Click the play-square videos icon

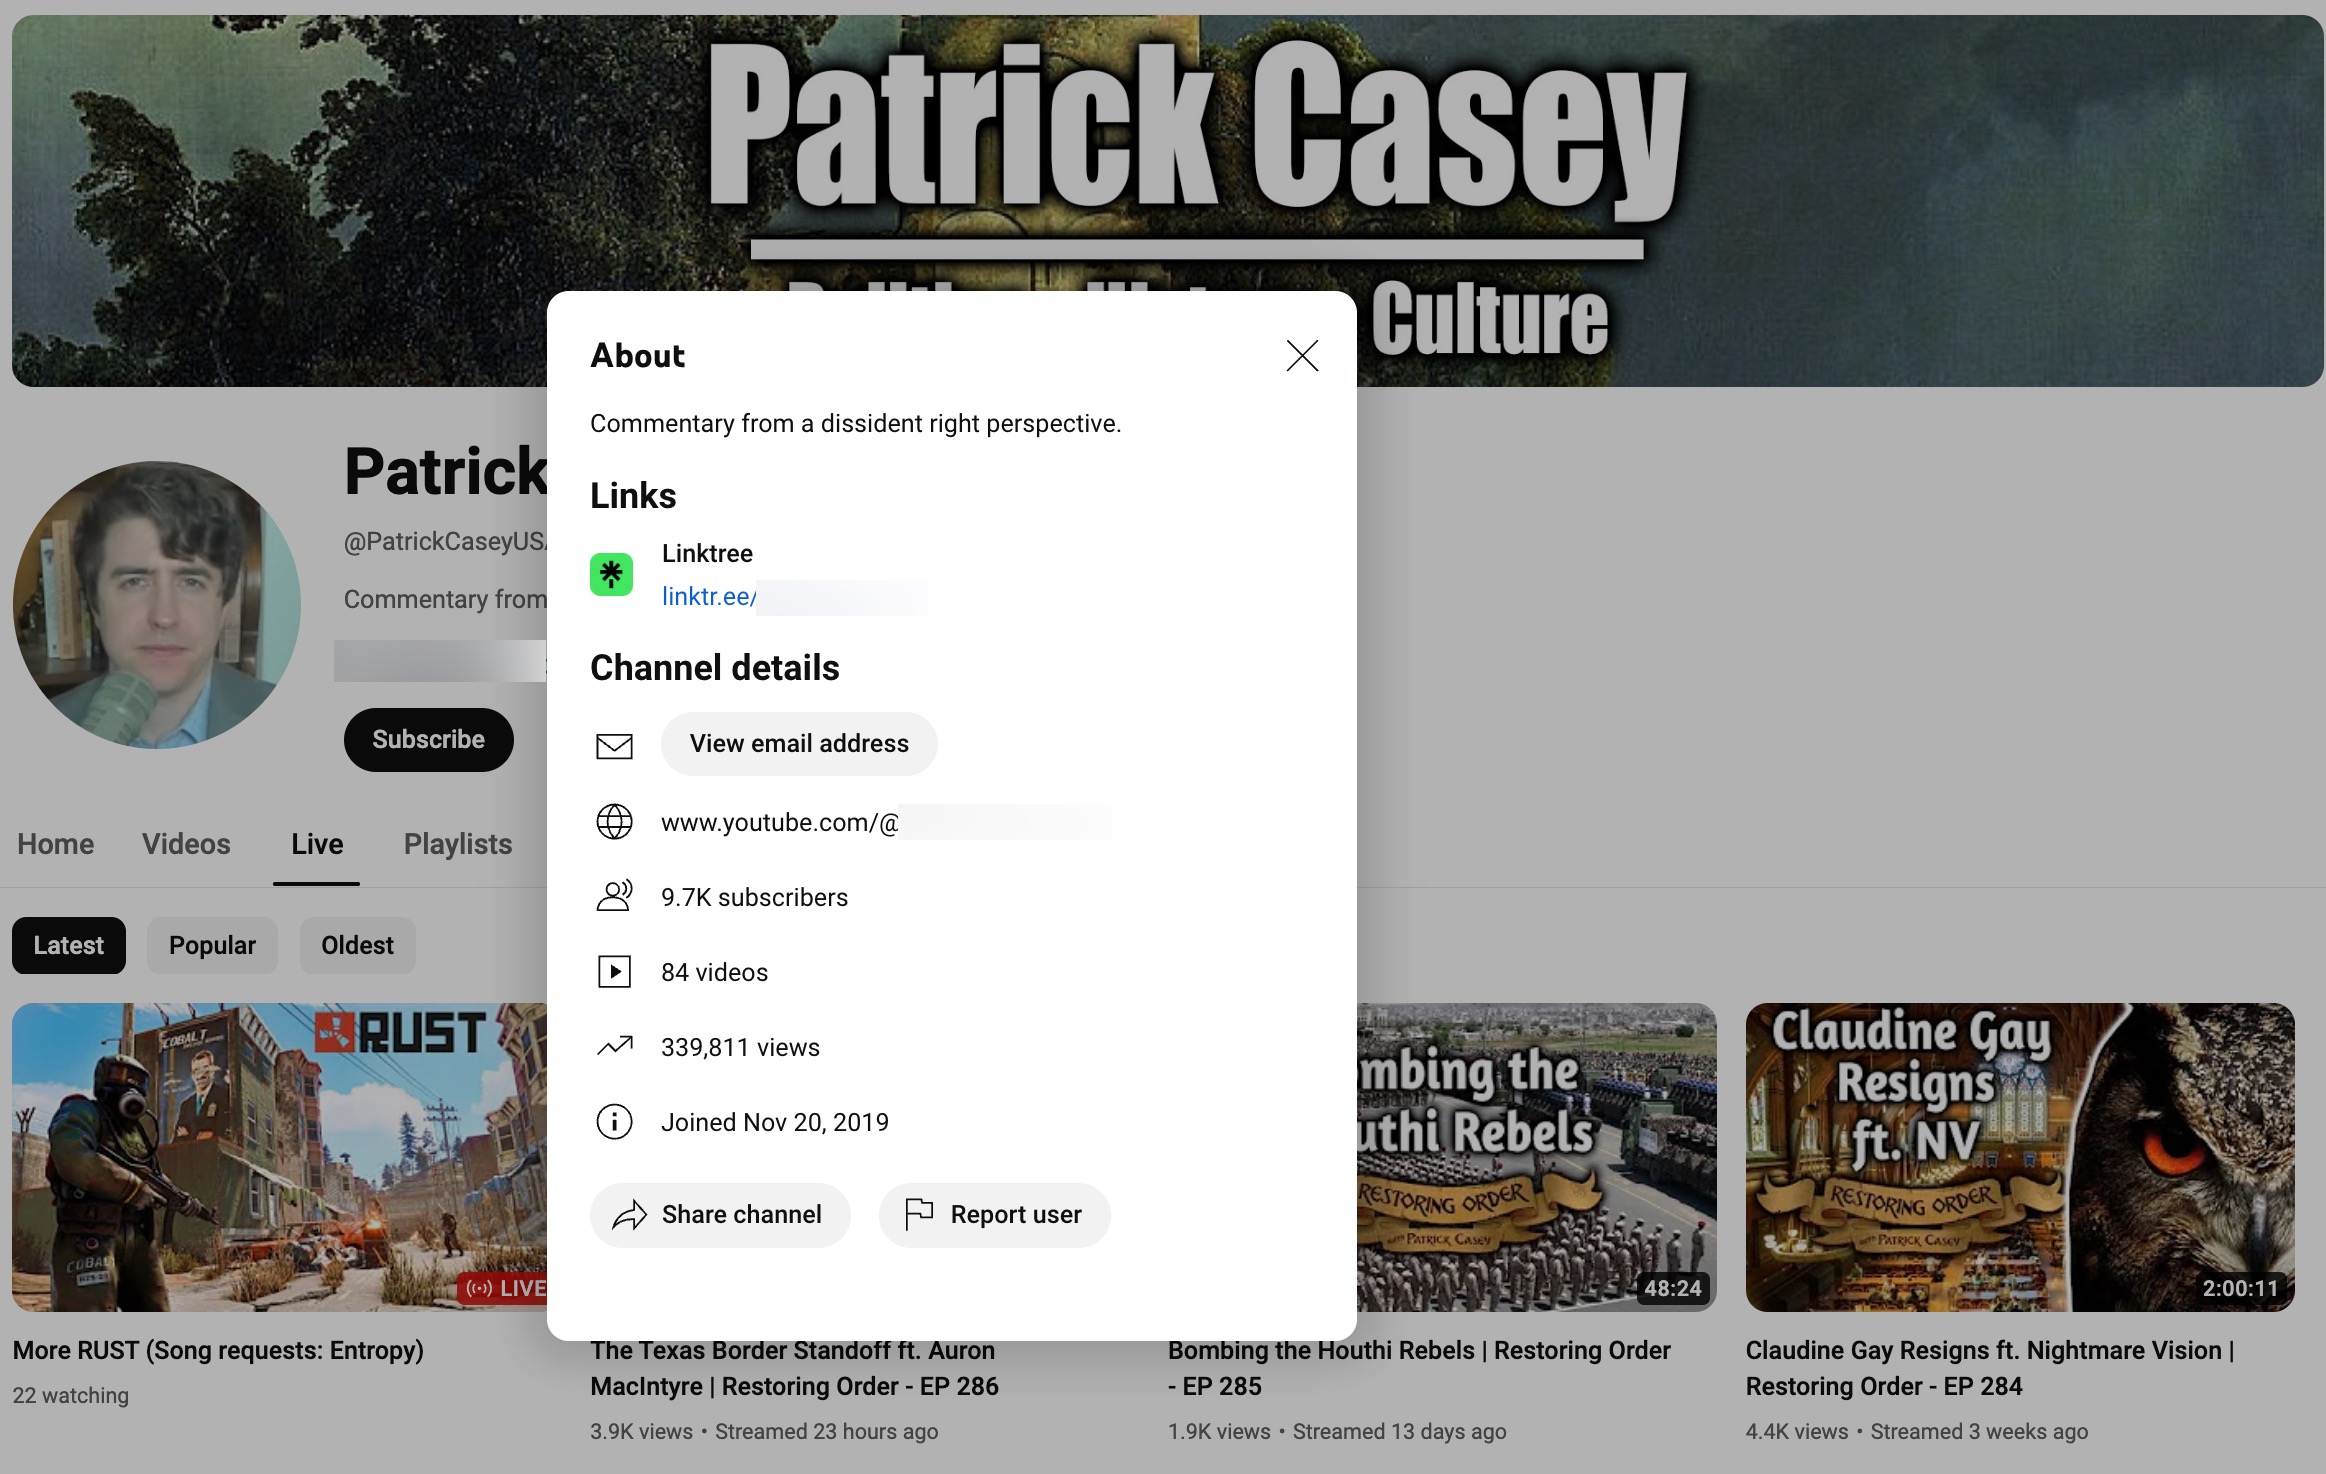pos(614,972)
